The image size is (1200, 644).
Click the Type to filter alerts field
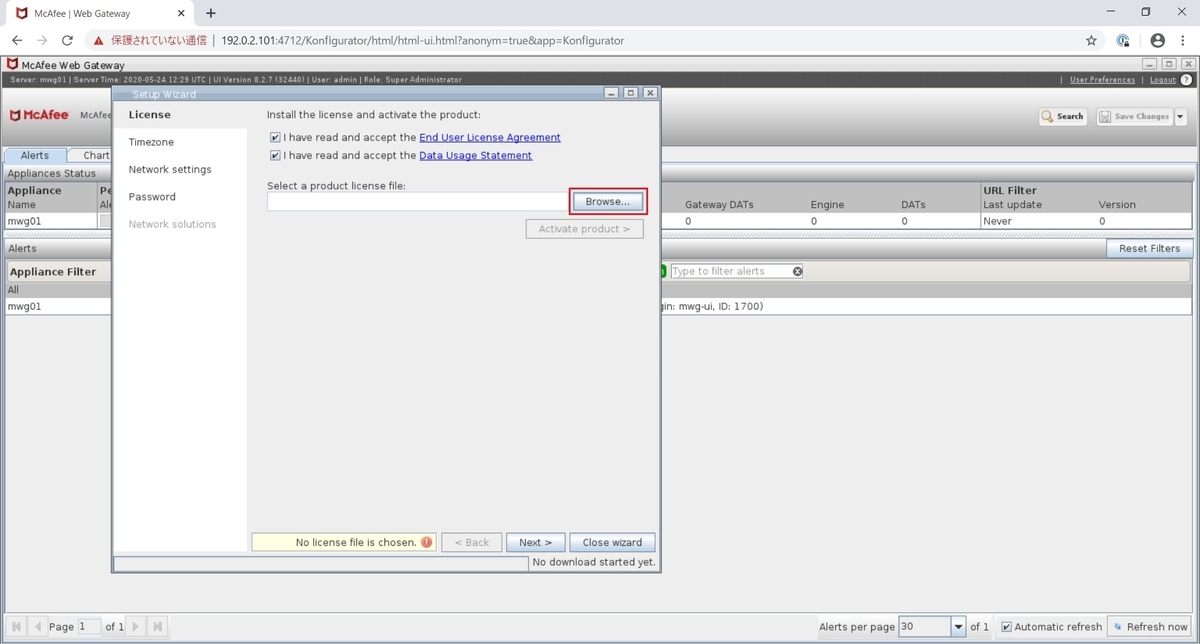click(731, 271)
